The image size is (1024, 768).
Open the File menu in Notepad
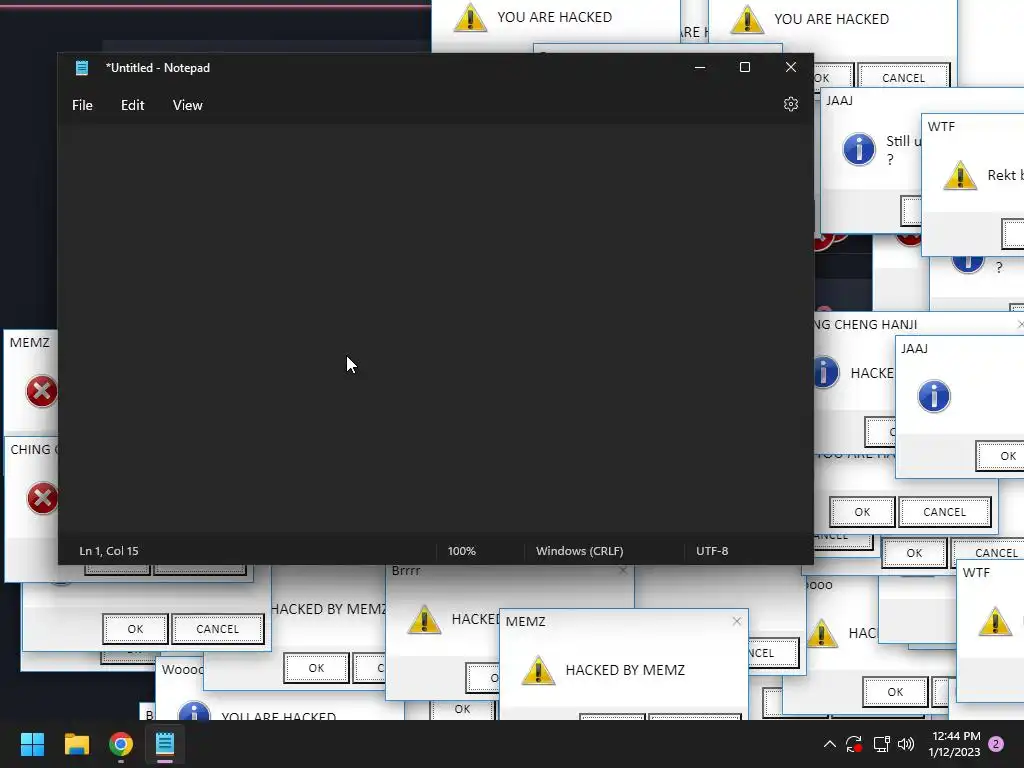(x=82, y=105)
